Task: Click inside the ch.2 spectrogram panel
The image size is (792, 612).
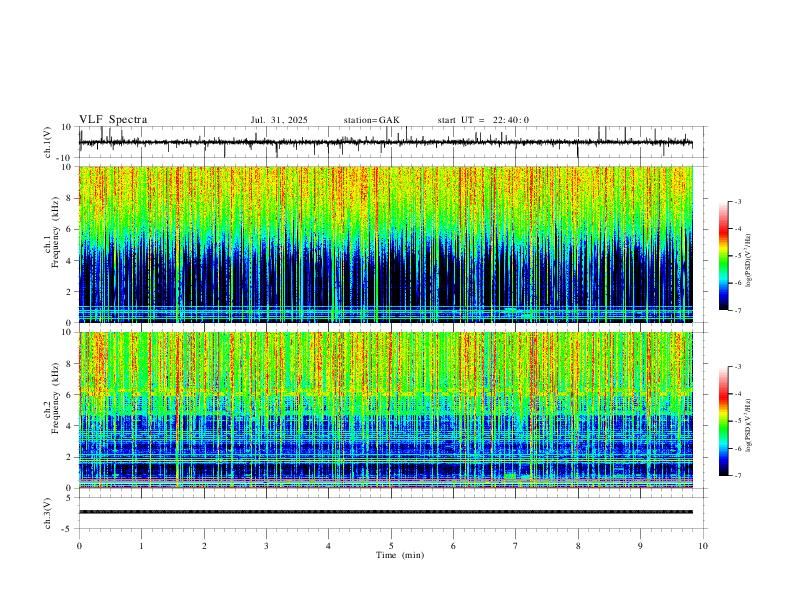Action: (x=385, y=410)
